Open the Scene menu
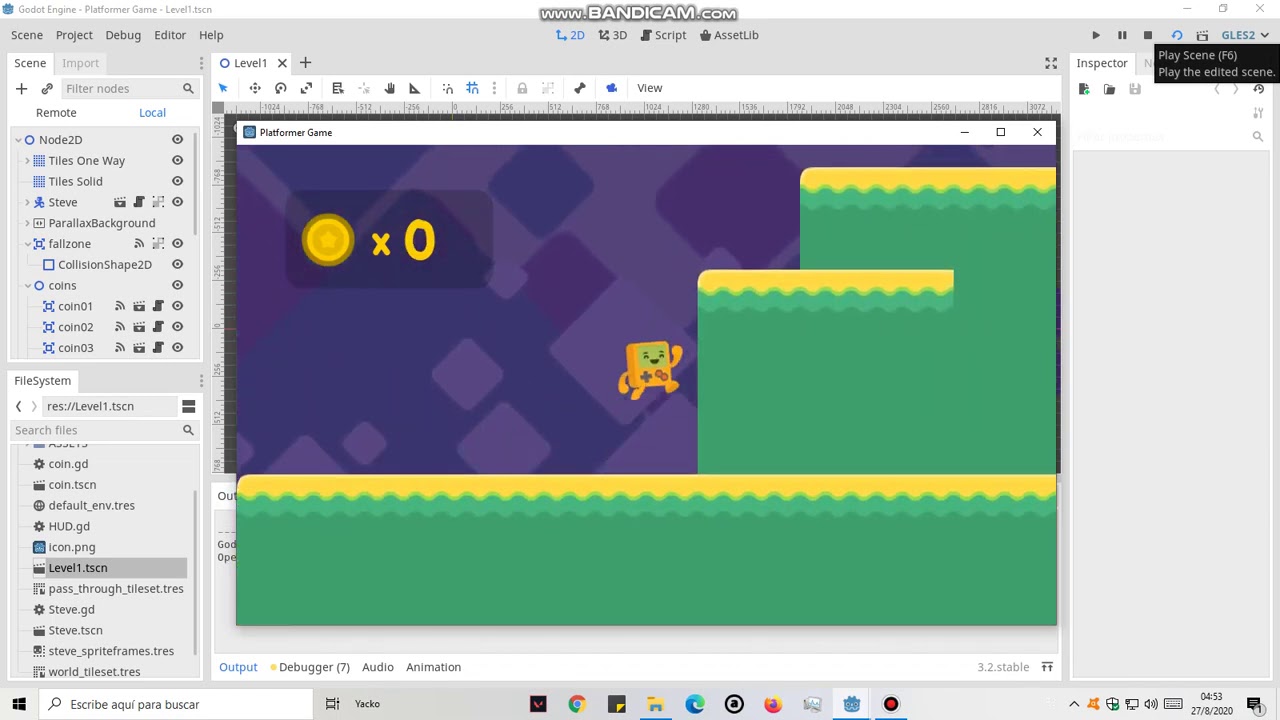The image size is (1280, 720). click(27, 35)
